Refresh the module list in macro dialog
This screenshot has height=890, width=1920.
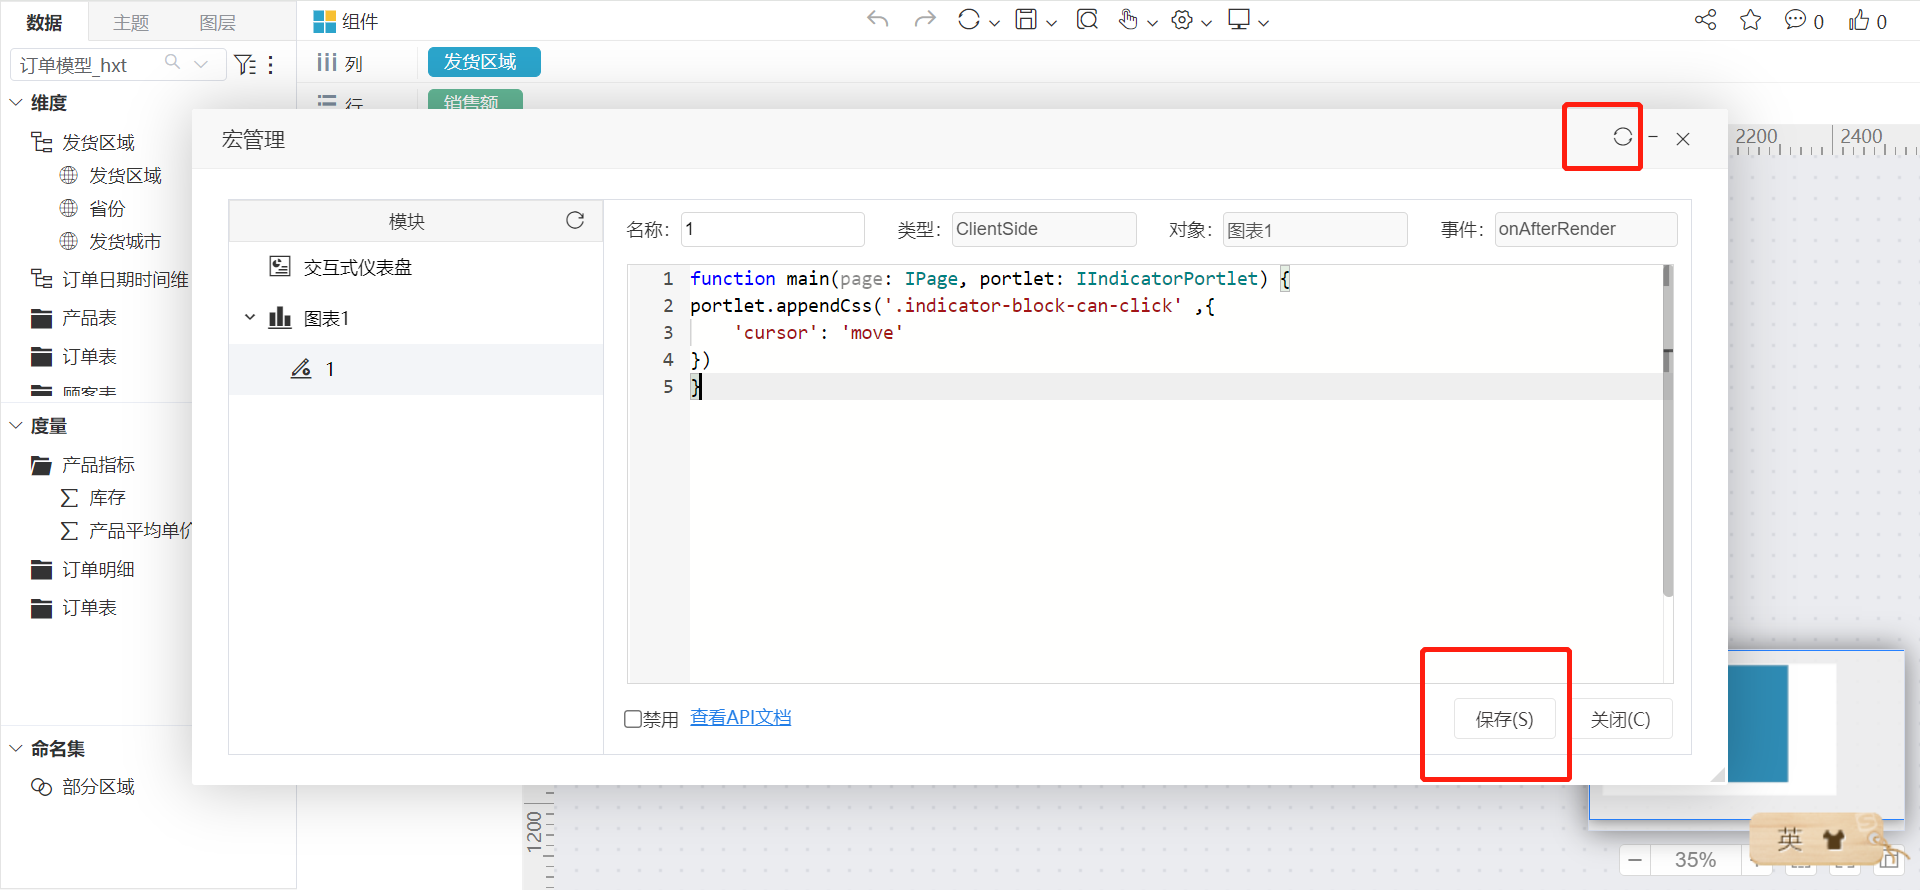(575, 220)
